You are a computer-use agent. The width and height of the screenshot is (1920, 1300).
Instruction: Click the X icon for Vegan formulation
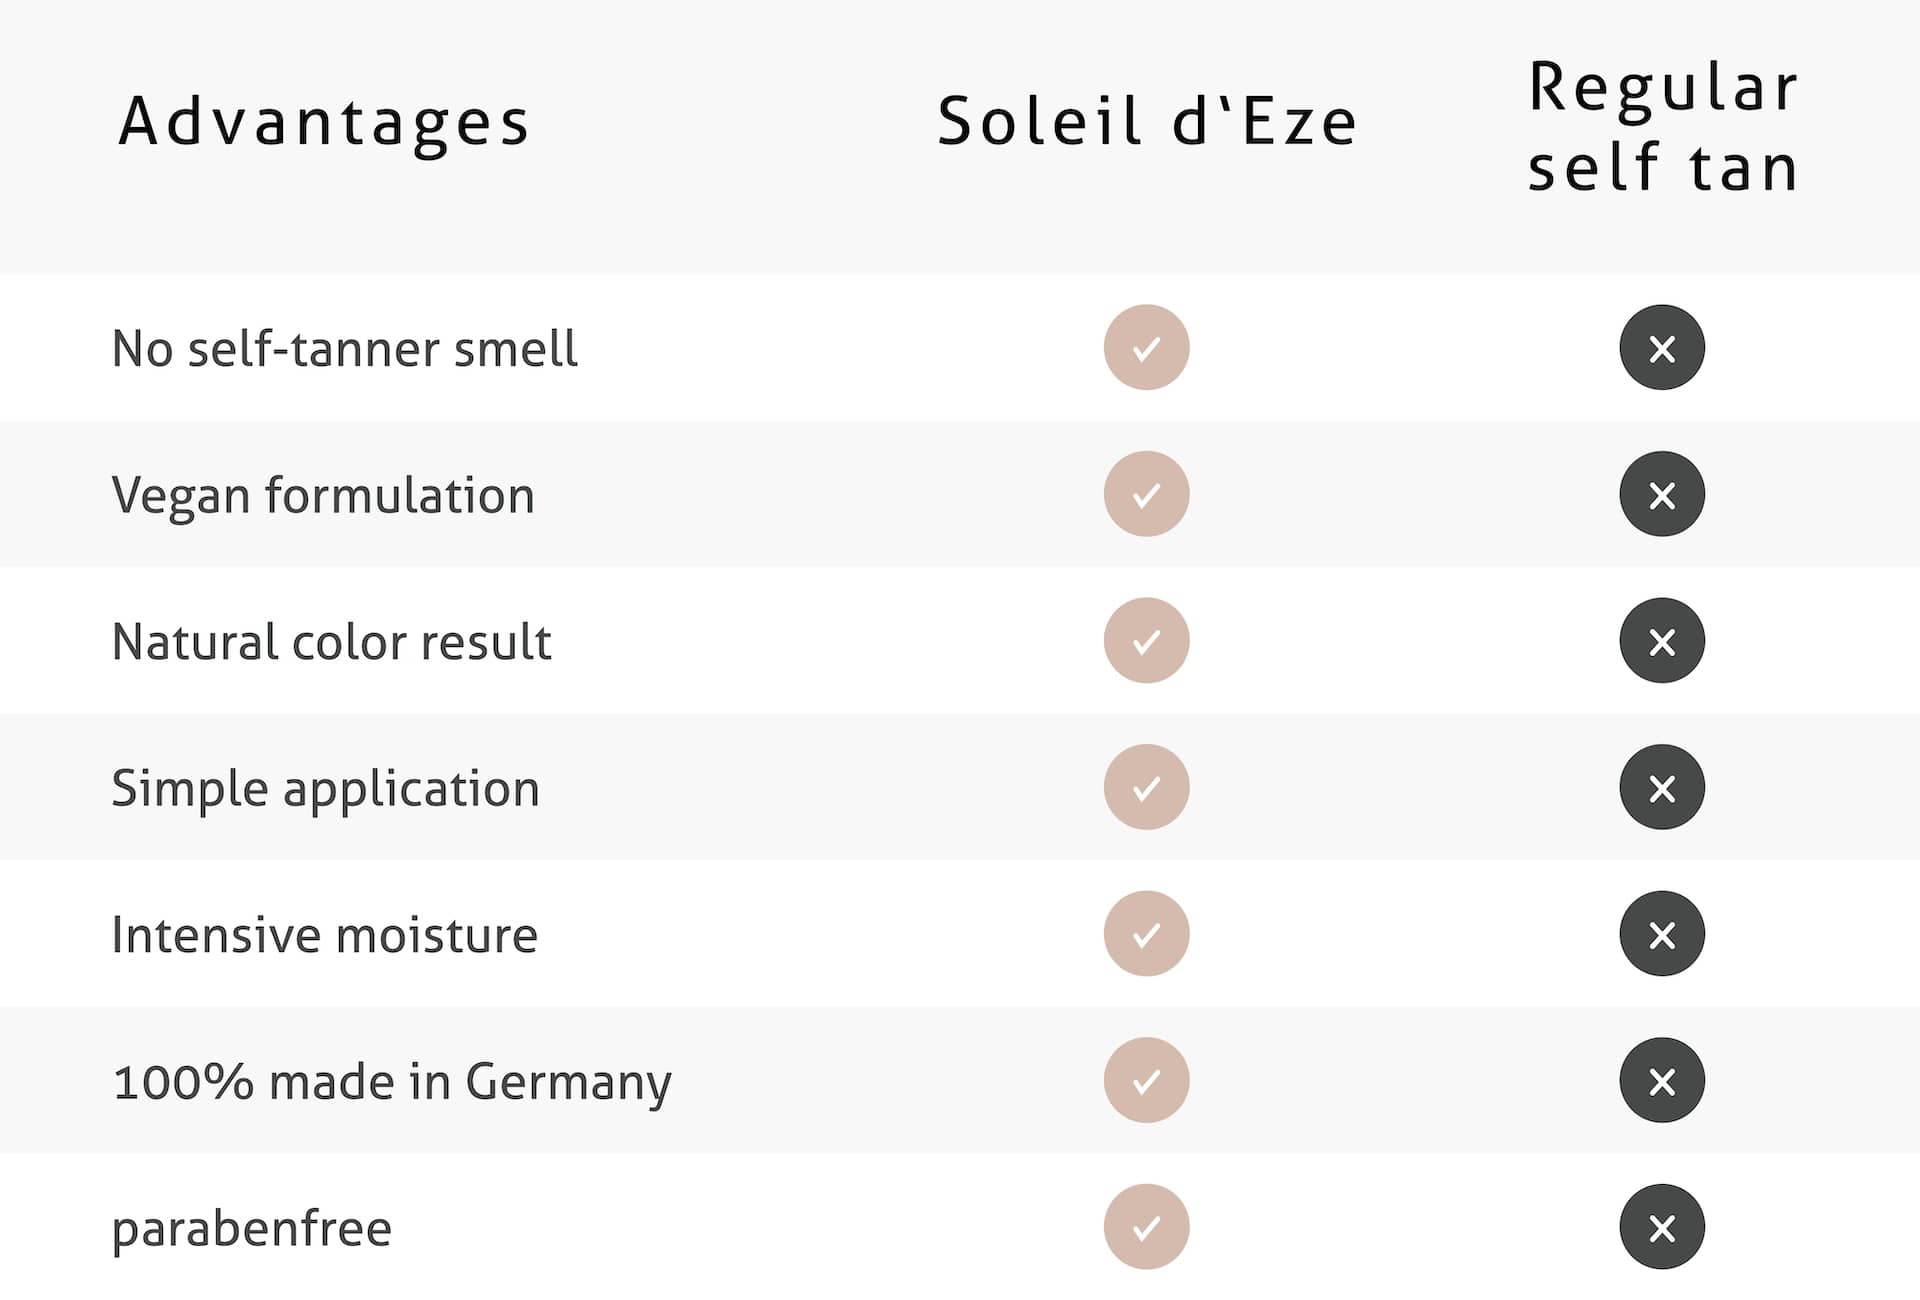(x=1662, y=494)
